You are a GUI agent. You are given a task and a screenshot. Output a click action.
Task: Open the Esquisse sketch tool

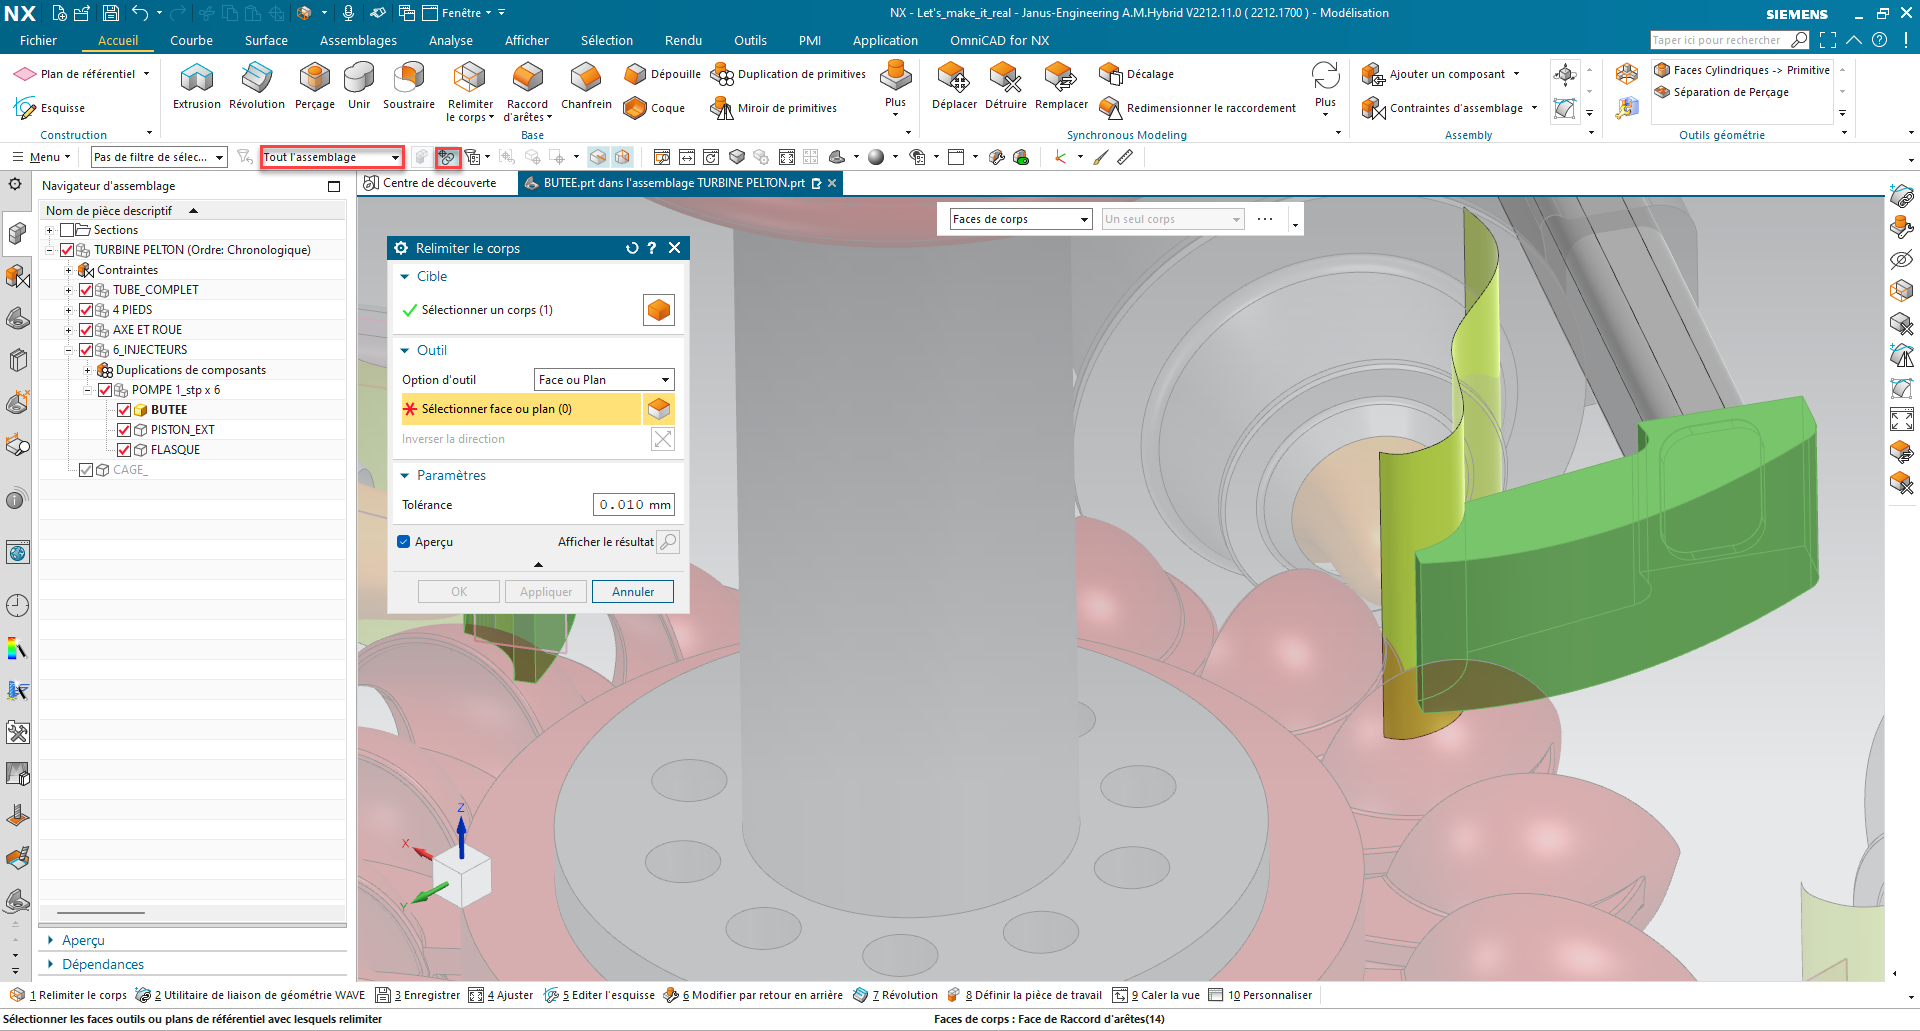pos(49,108)
